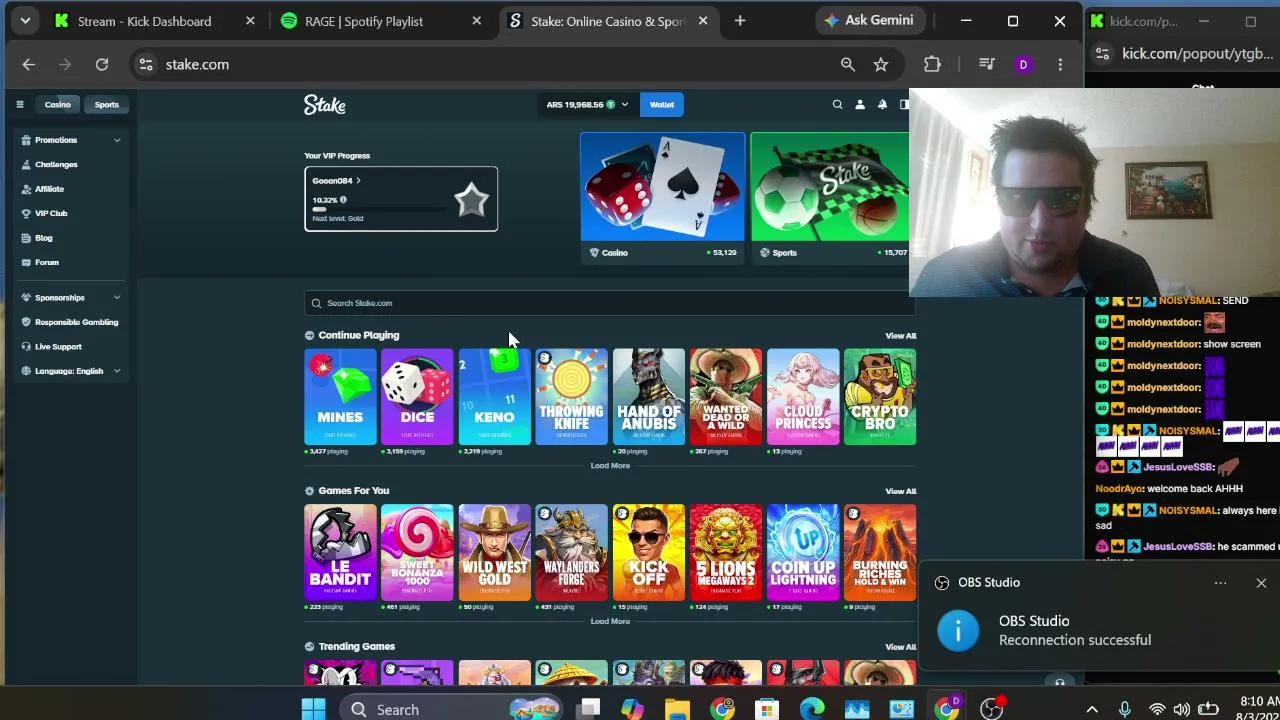
Task: Expand the Sponsorships menu
Action: (x=71, y=297)
